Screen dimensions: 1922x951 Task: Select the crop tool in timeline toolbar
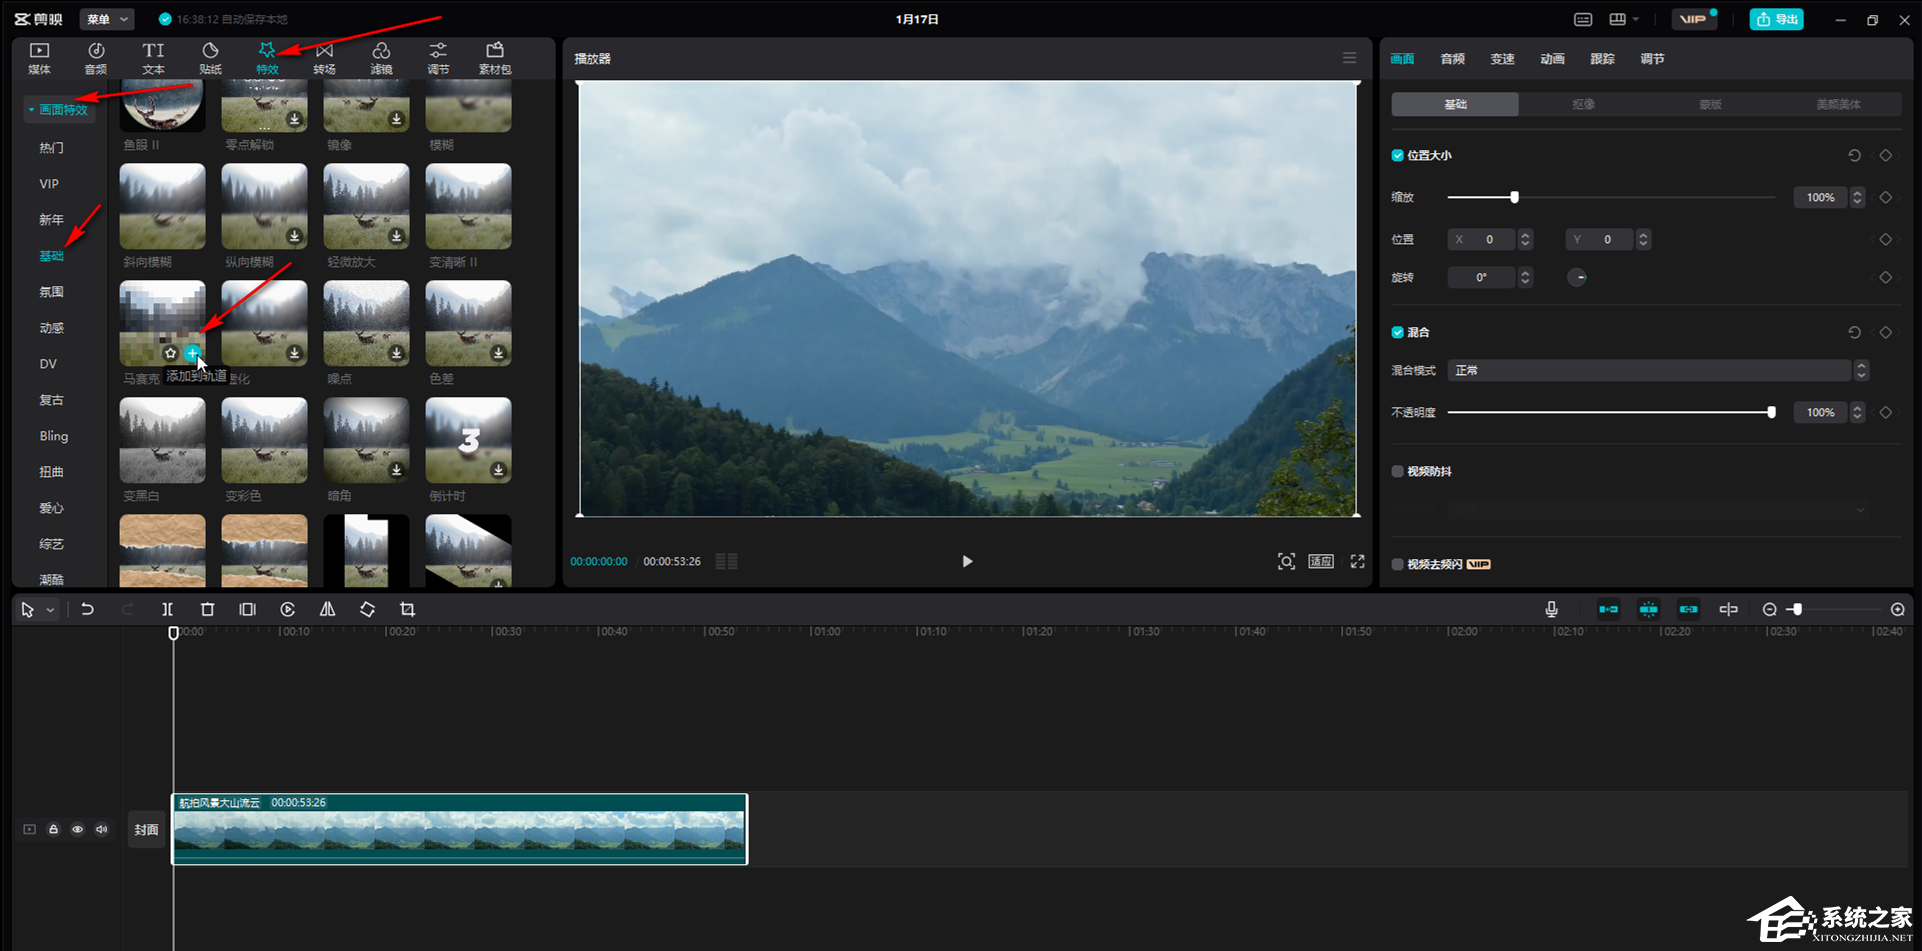click(x=407, y=609)
